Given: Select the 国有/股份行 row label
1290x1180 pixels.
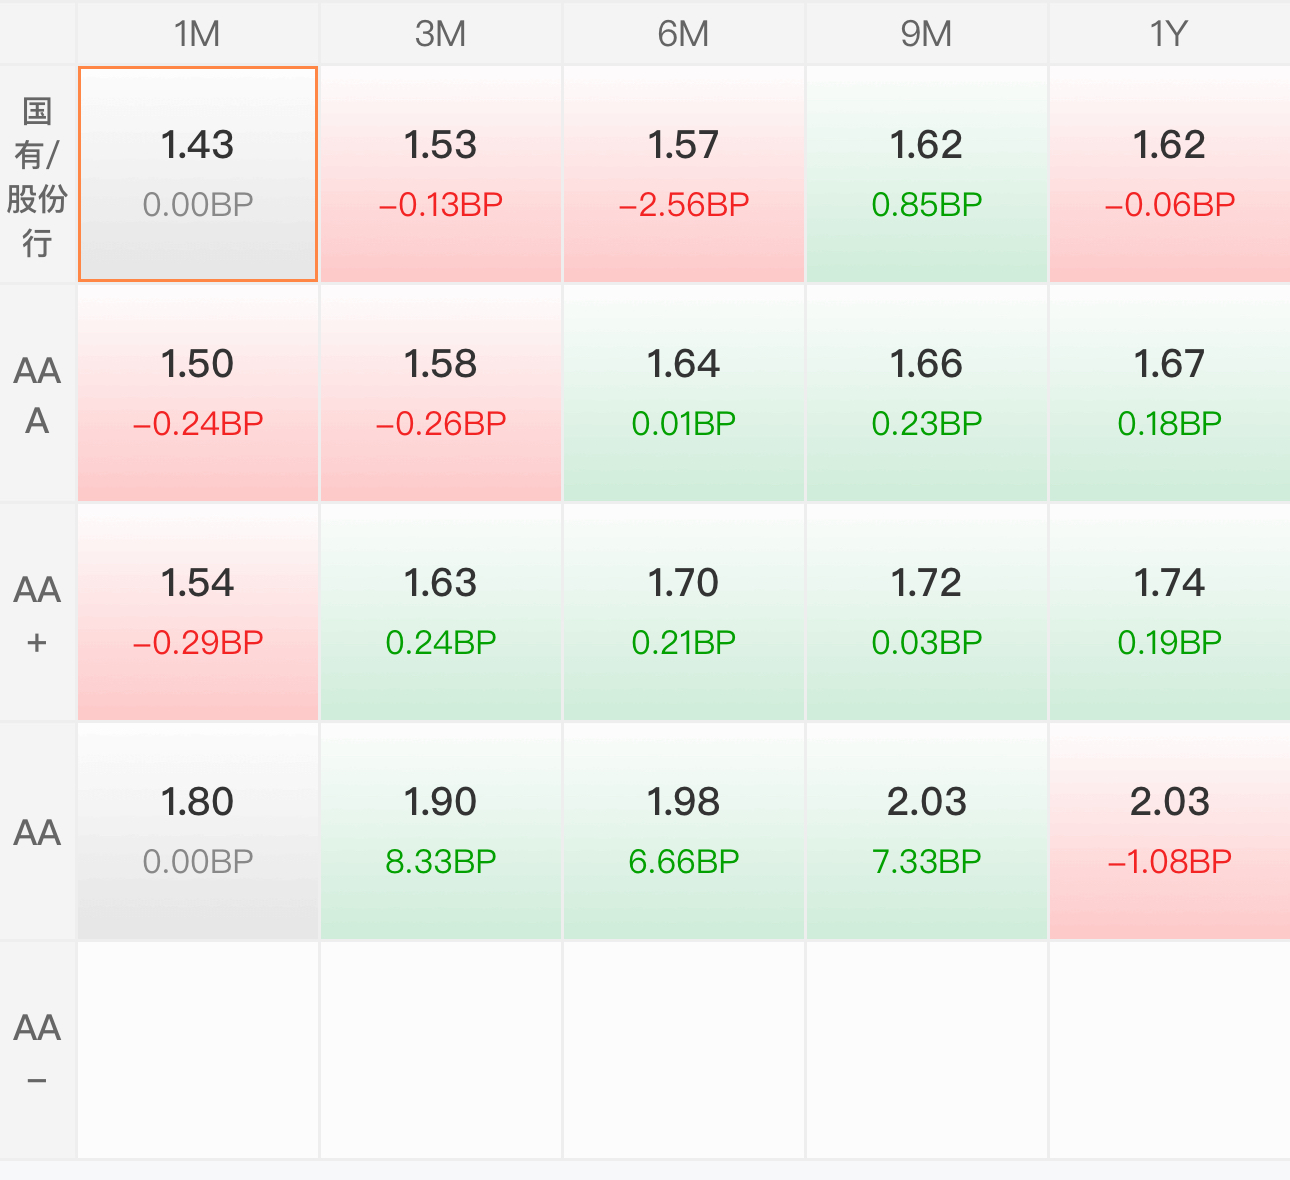Looking at the screenshot, I should pos(38,175).
